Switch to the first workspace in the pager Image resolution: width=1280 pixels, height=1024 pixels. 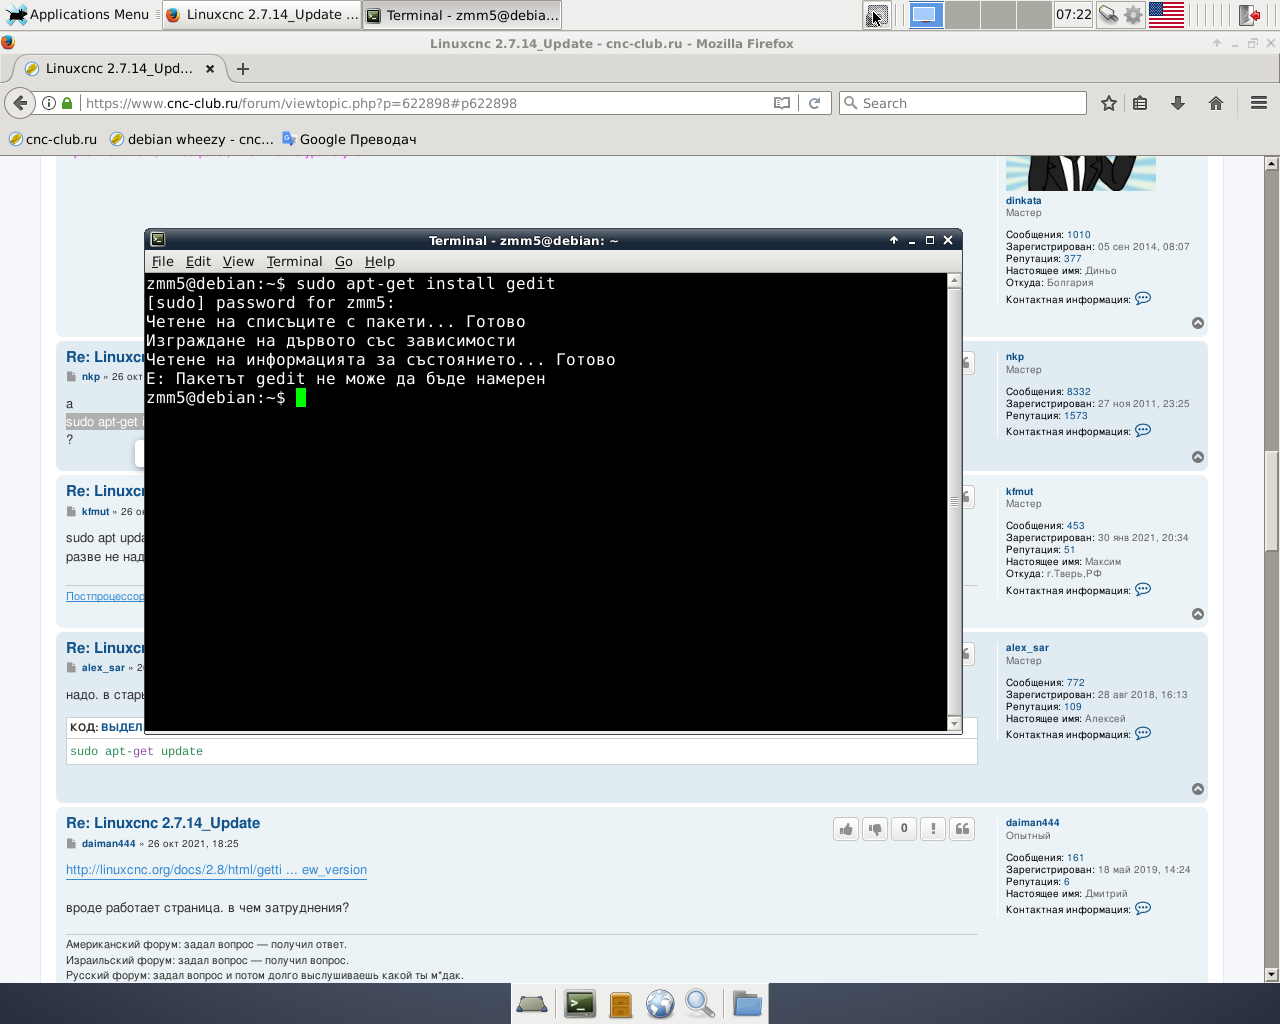[927, 15]
